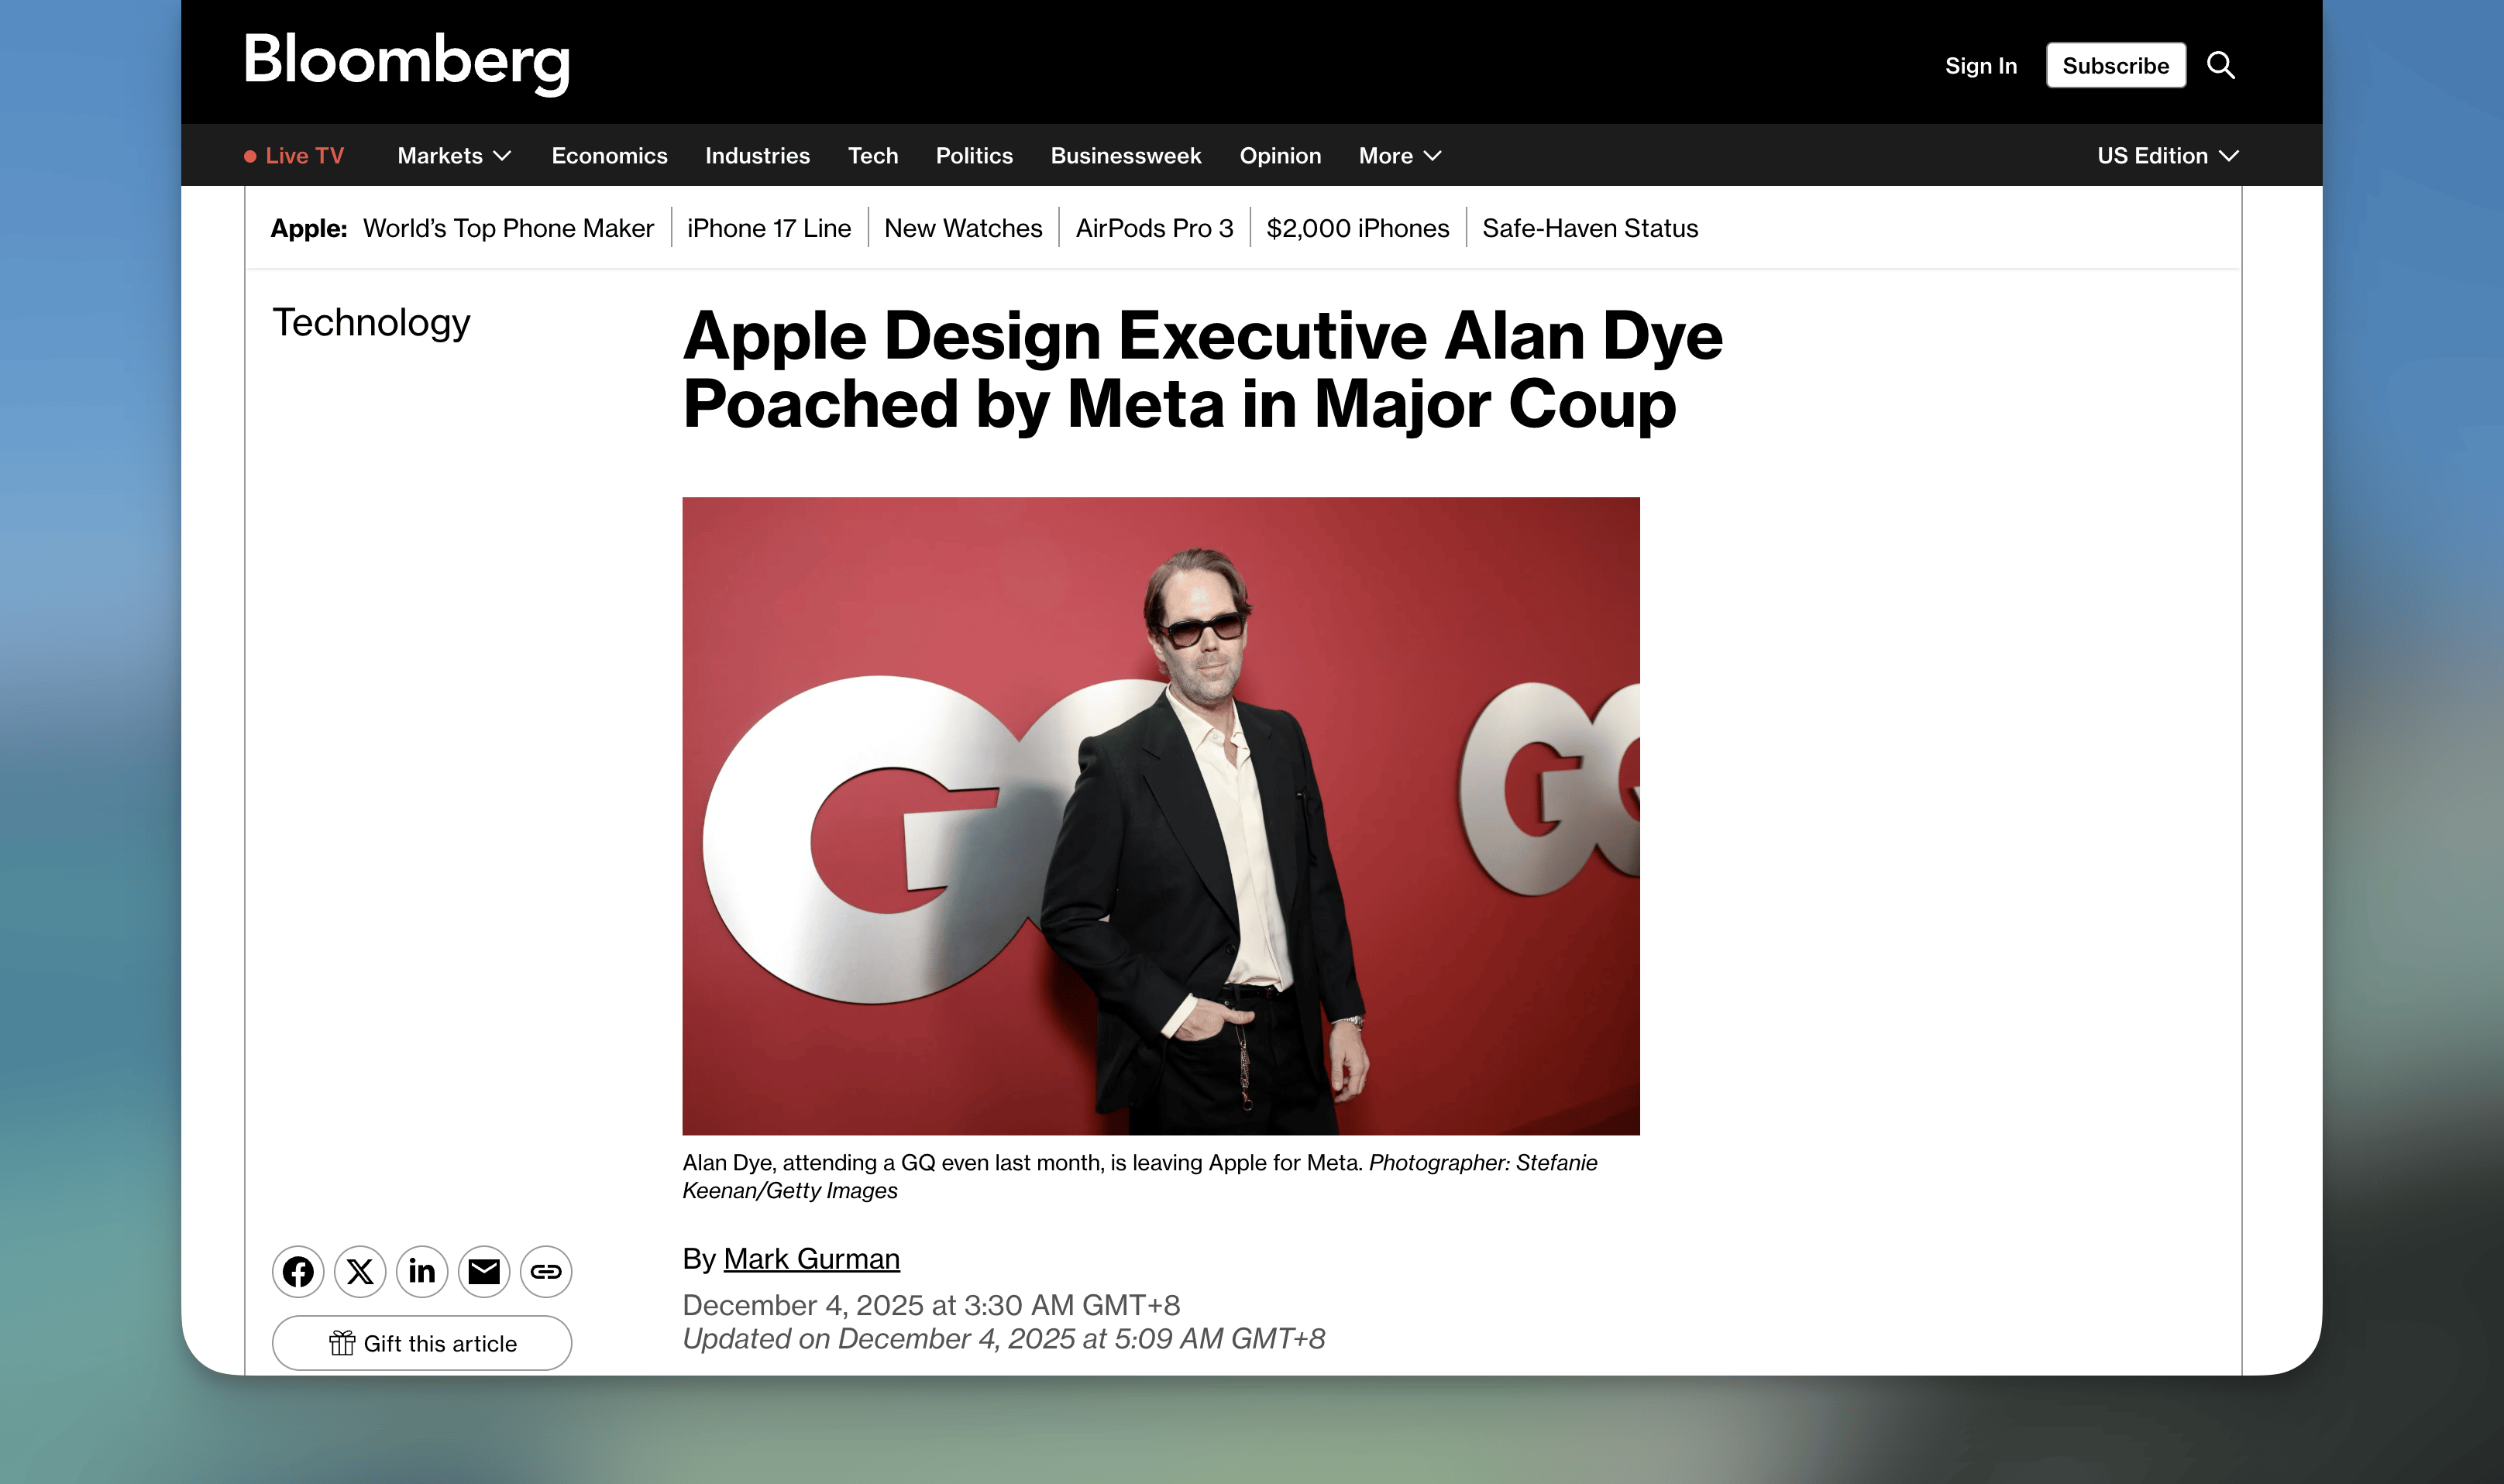Share article on LinkedIn
This screenshot has width=2504, height=1484.
click(x=422, y=1271)
